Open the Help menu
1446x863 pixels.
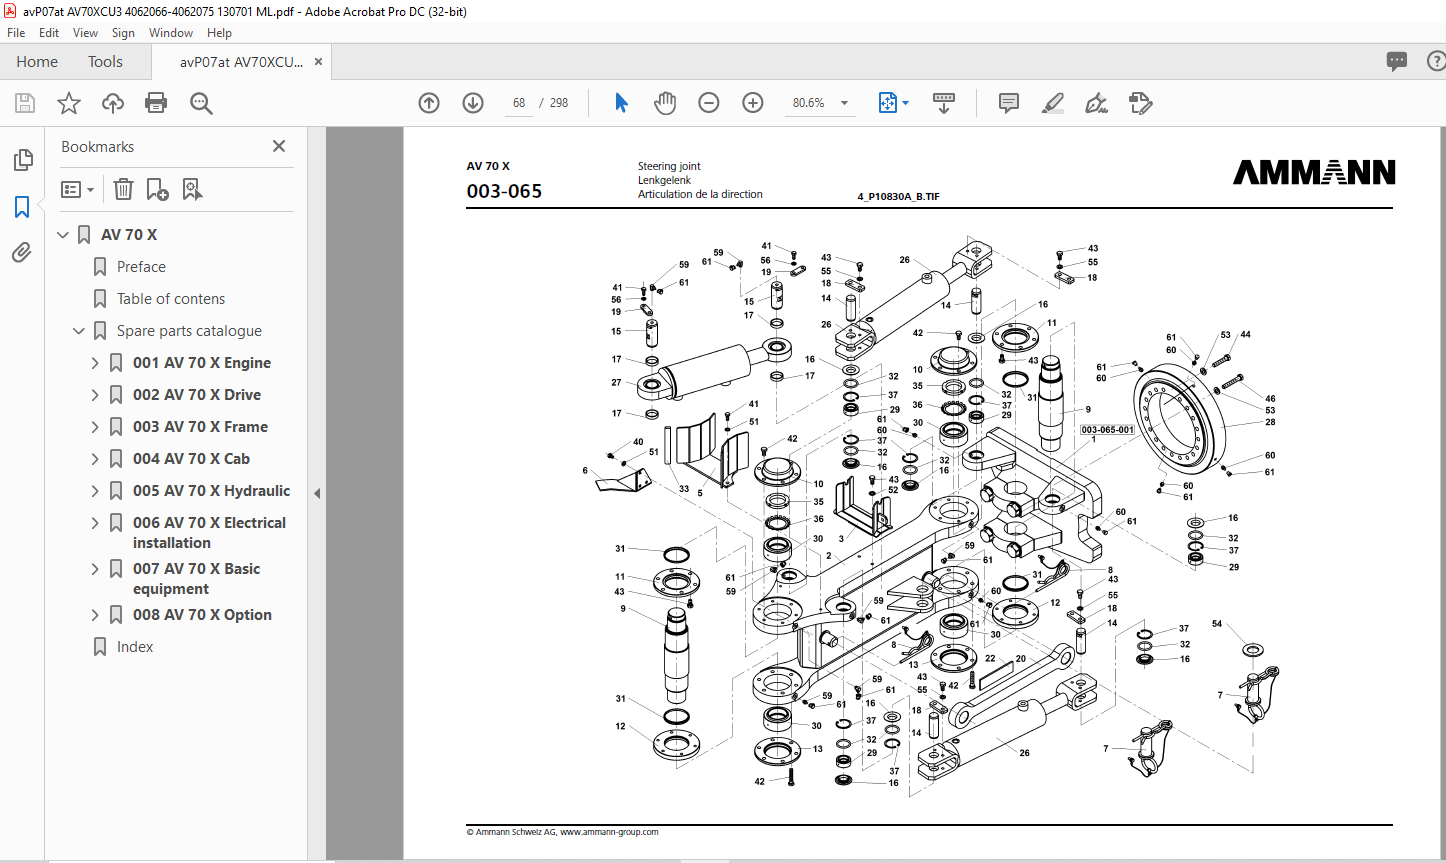click(x=219, y=33)
